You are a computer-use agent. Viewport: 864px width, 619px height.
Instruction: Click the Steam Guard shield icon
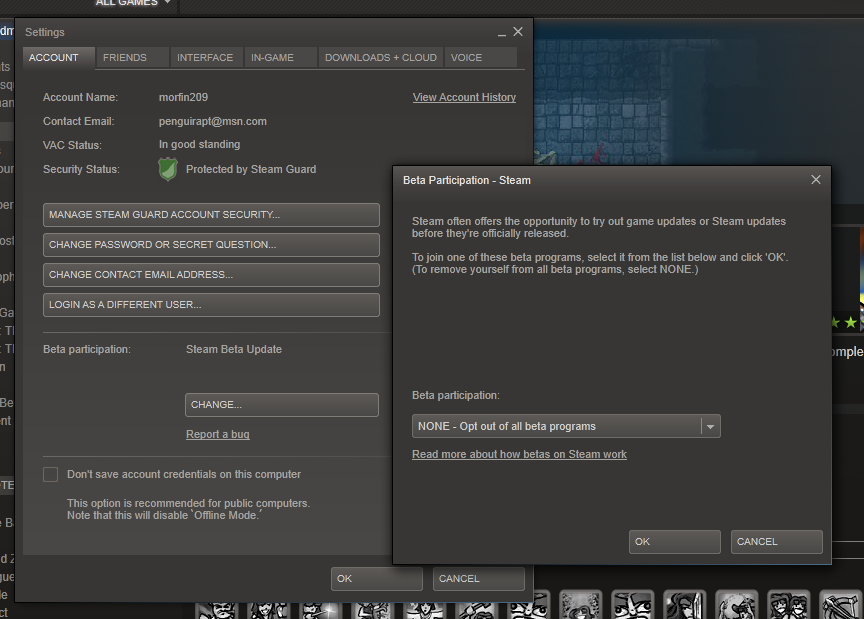[x=168, y=169]
